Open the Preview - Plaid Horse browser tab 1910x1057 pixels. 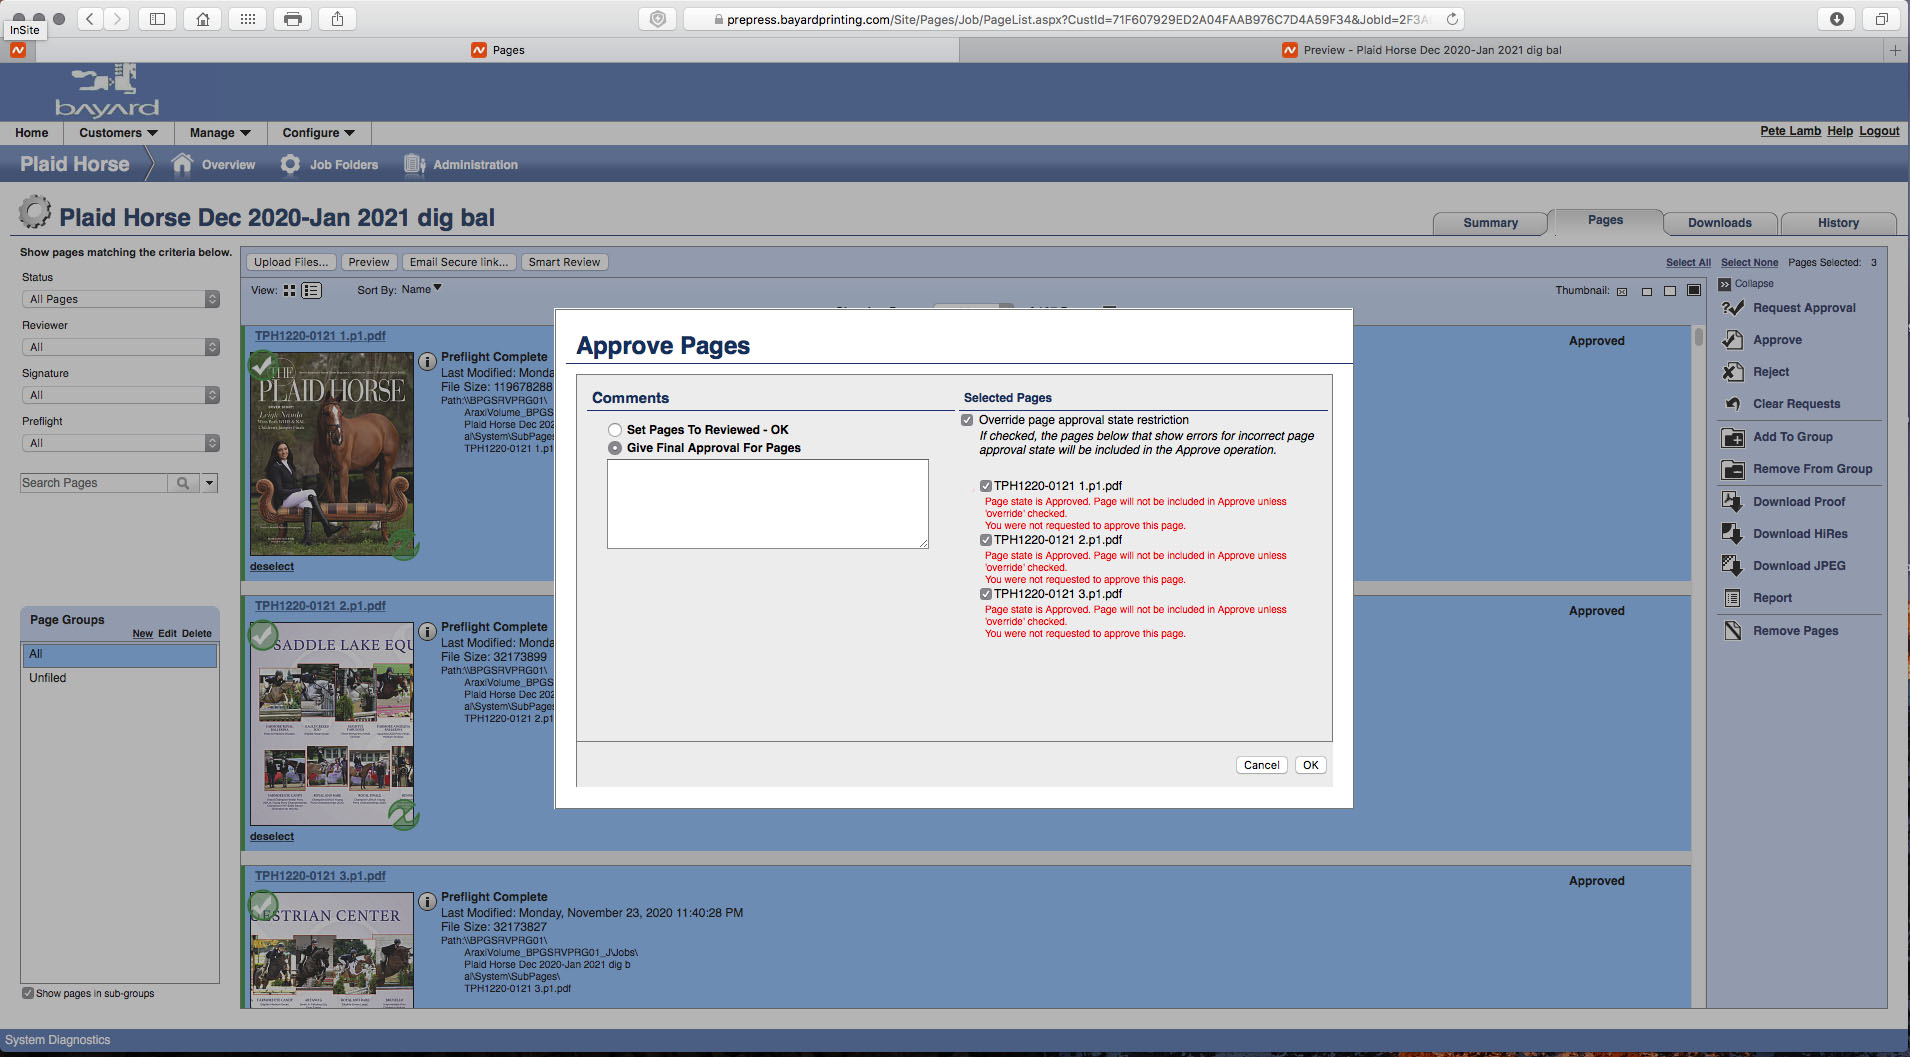coord(1421,50)
